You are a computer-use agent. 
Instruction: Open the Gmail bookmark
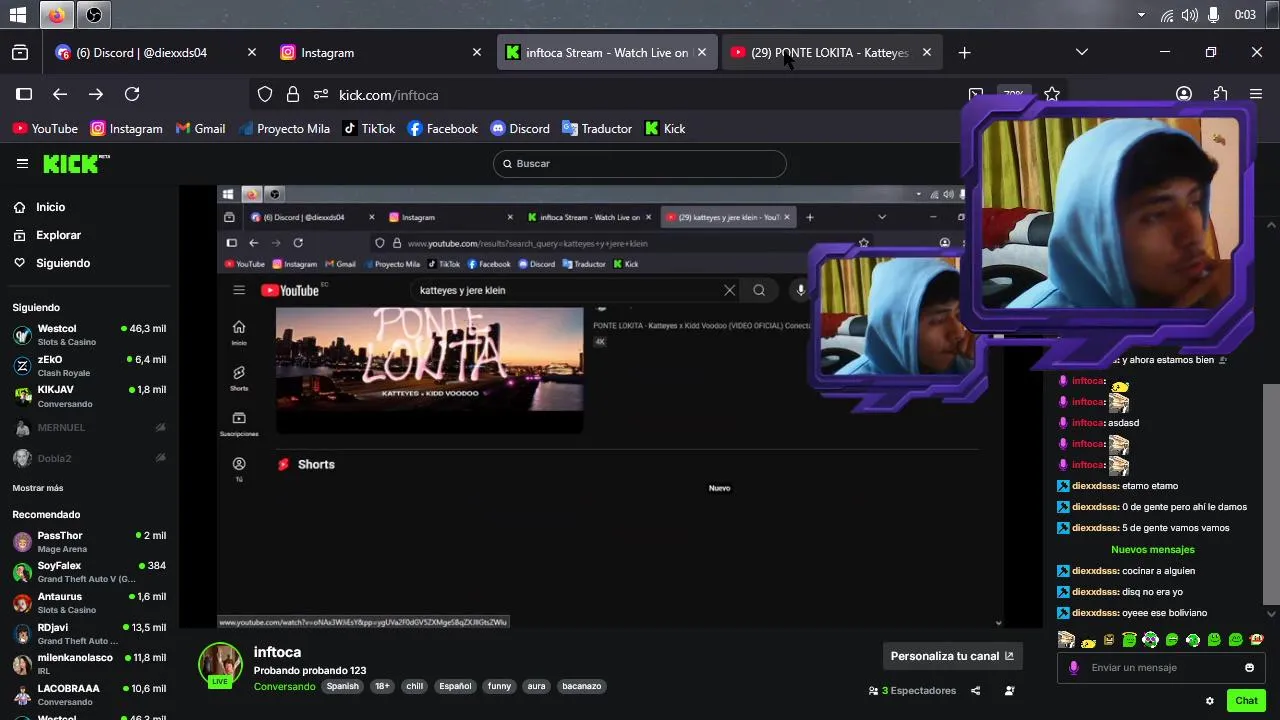coord(200,128)
